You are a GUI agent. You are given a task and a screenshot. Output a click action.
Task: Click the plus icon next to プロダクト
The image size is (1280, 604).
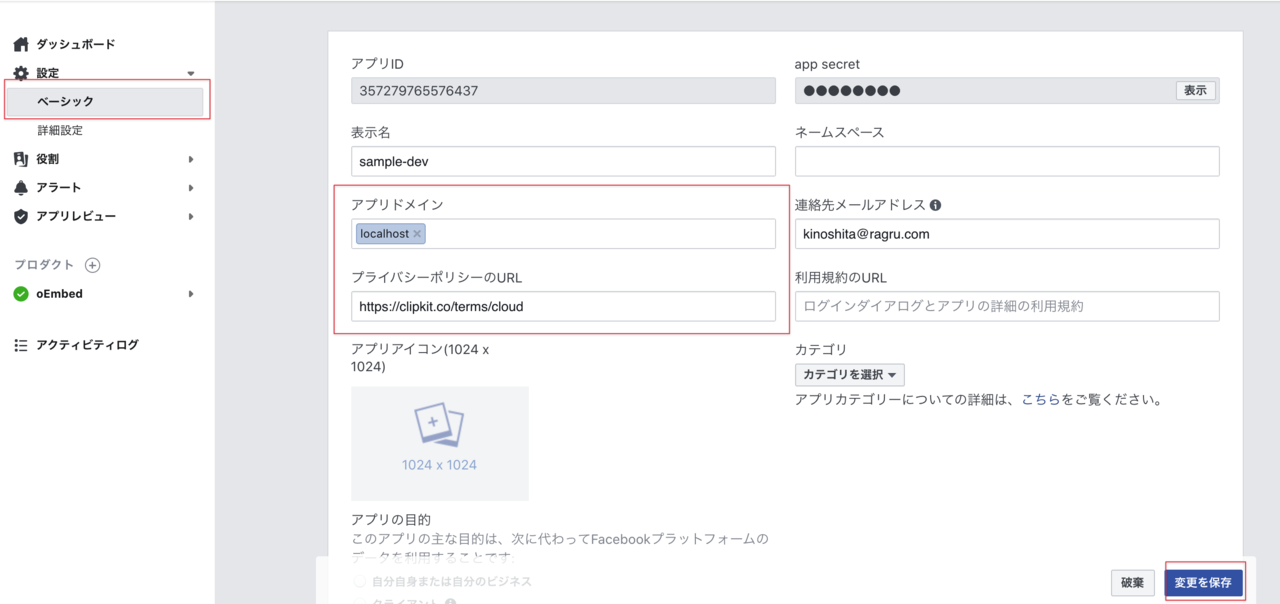tap(92, 265)
